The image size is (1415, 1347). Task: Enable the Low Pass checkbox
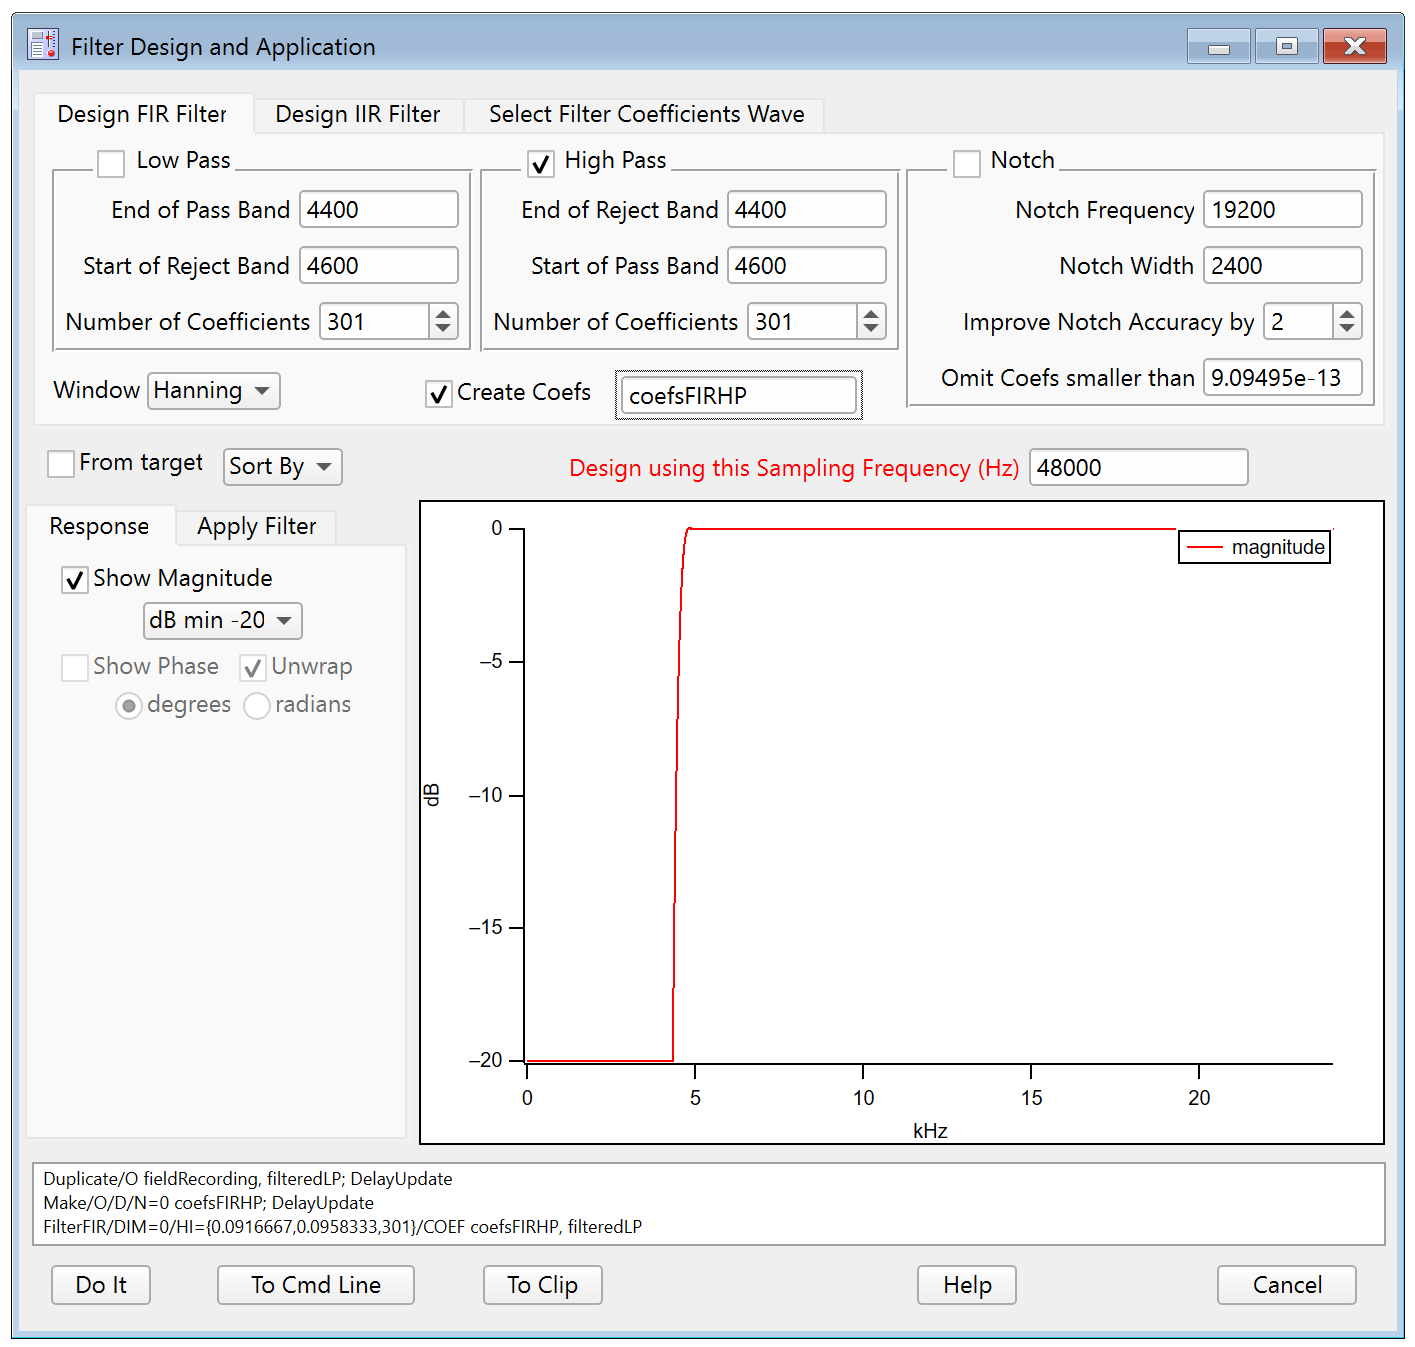(x=111, y=163)
